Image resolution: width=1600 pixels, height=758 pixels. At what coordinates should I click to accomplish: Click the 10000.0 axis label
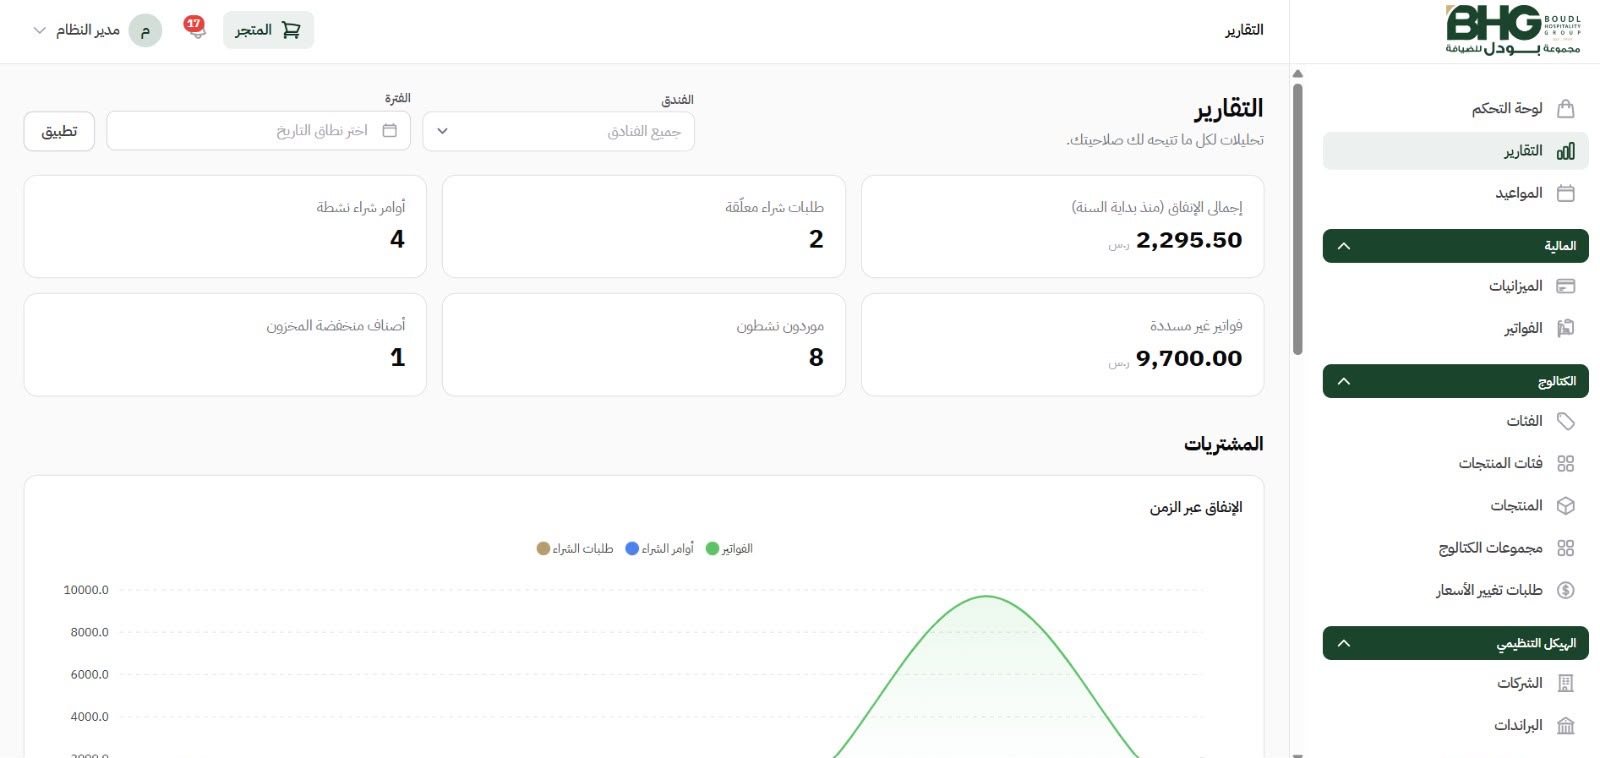pos(86,590)
